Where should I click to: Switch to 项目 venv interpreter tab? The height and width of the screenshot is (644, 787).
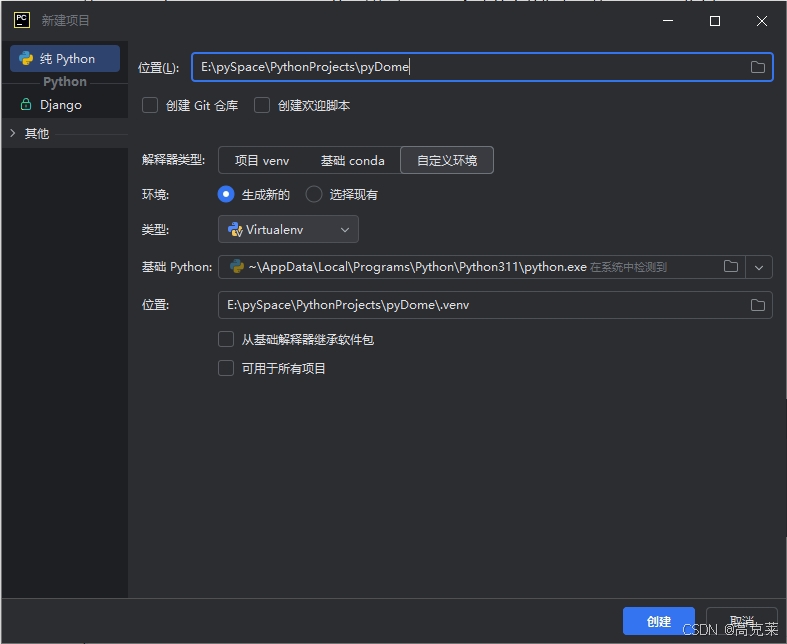point(262,161)
